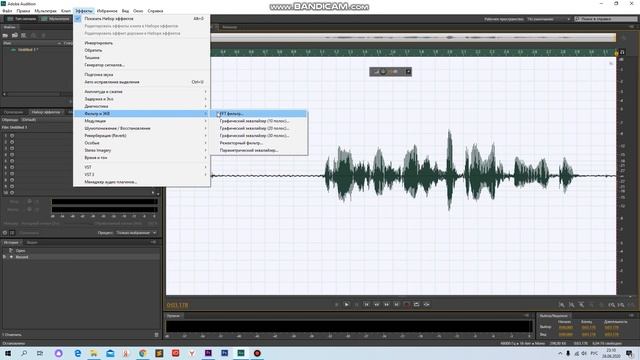Screen dimensions: 640x360
Task: Select Инвертировать in Effects menu
Action: [x=142, y=43]
